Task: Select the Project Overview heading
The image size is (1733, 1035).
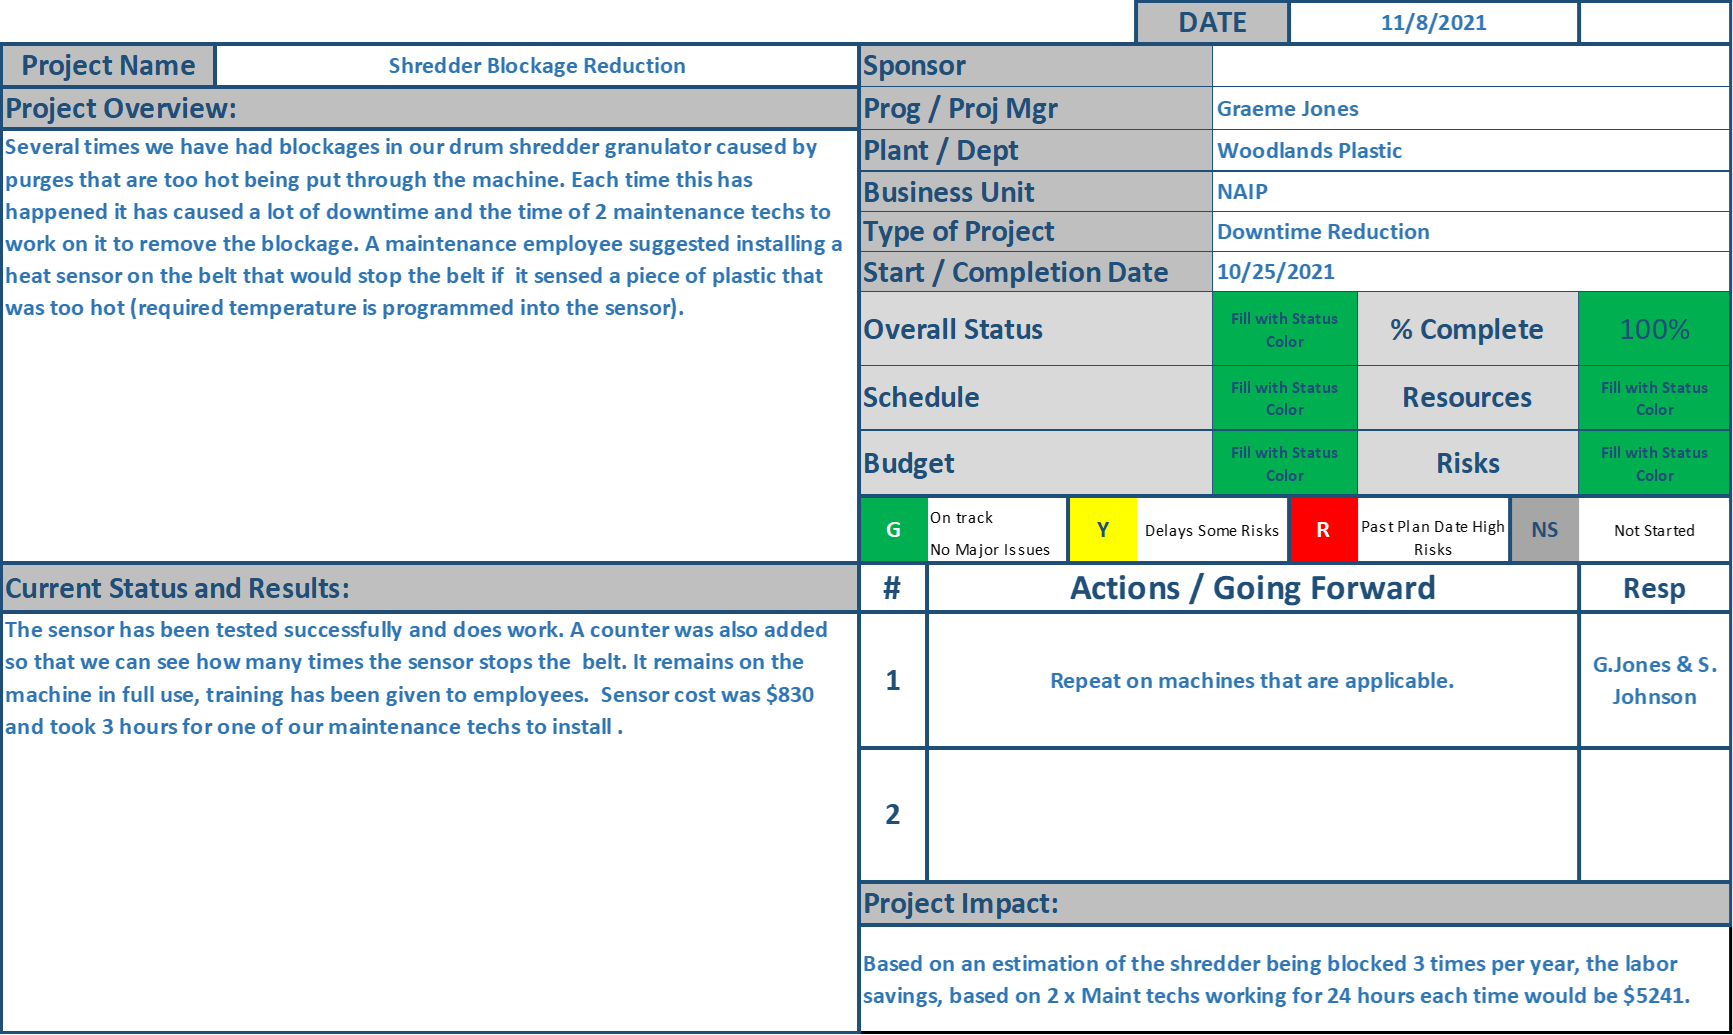Action: 430,108
